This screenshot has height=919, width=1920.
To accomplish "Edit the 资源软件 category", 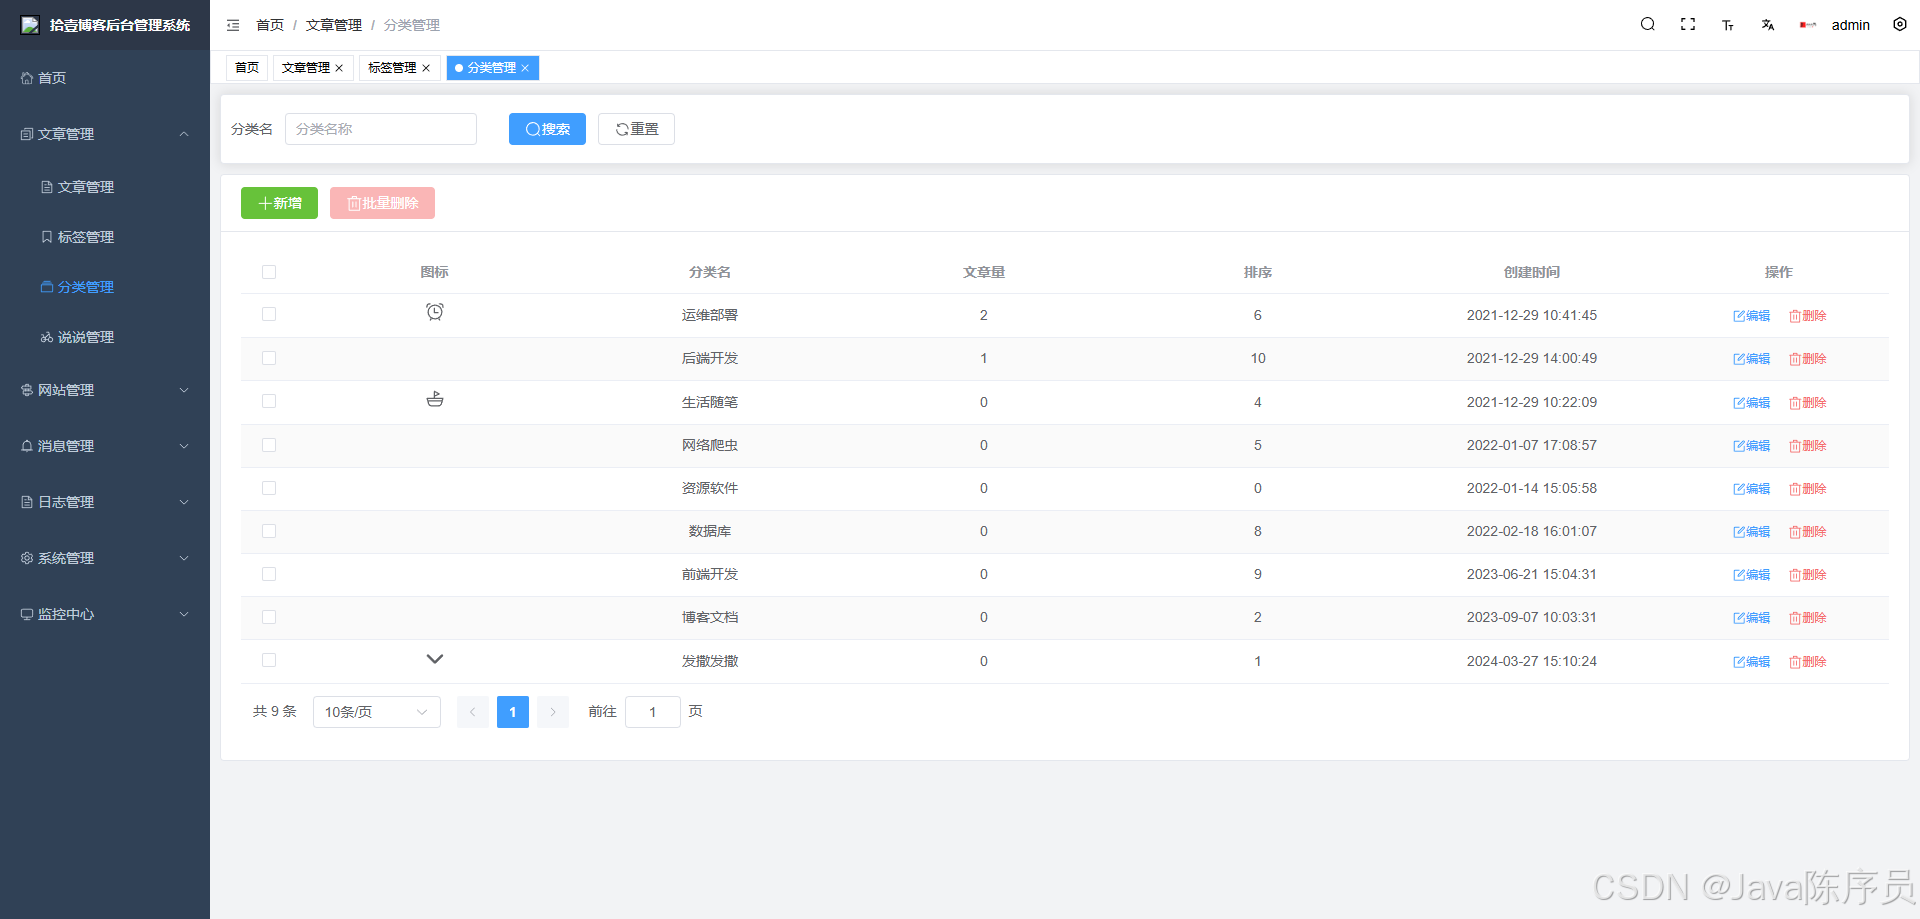I will point(1751,489).
